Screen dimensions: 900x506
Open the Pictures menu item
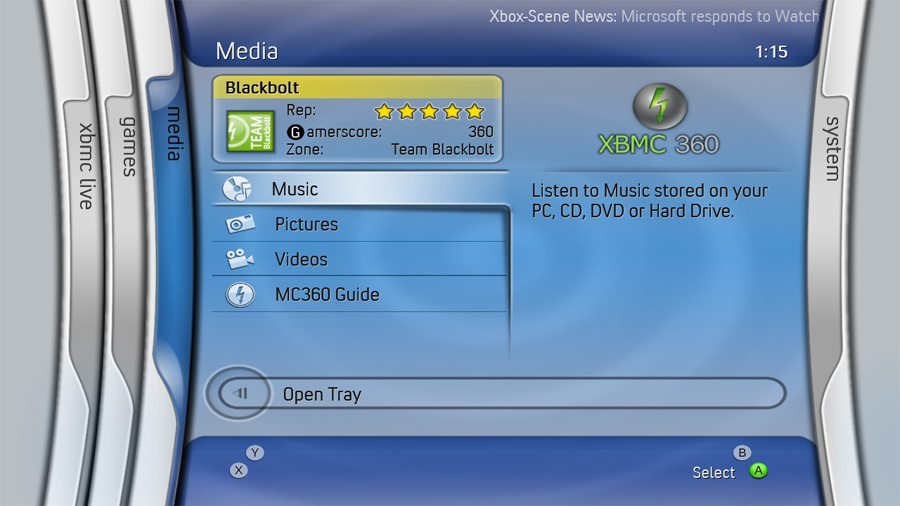click(360, 224)
